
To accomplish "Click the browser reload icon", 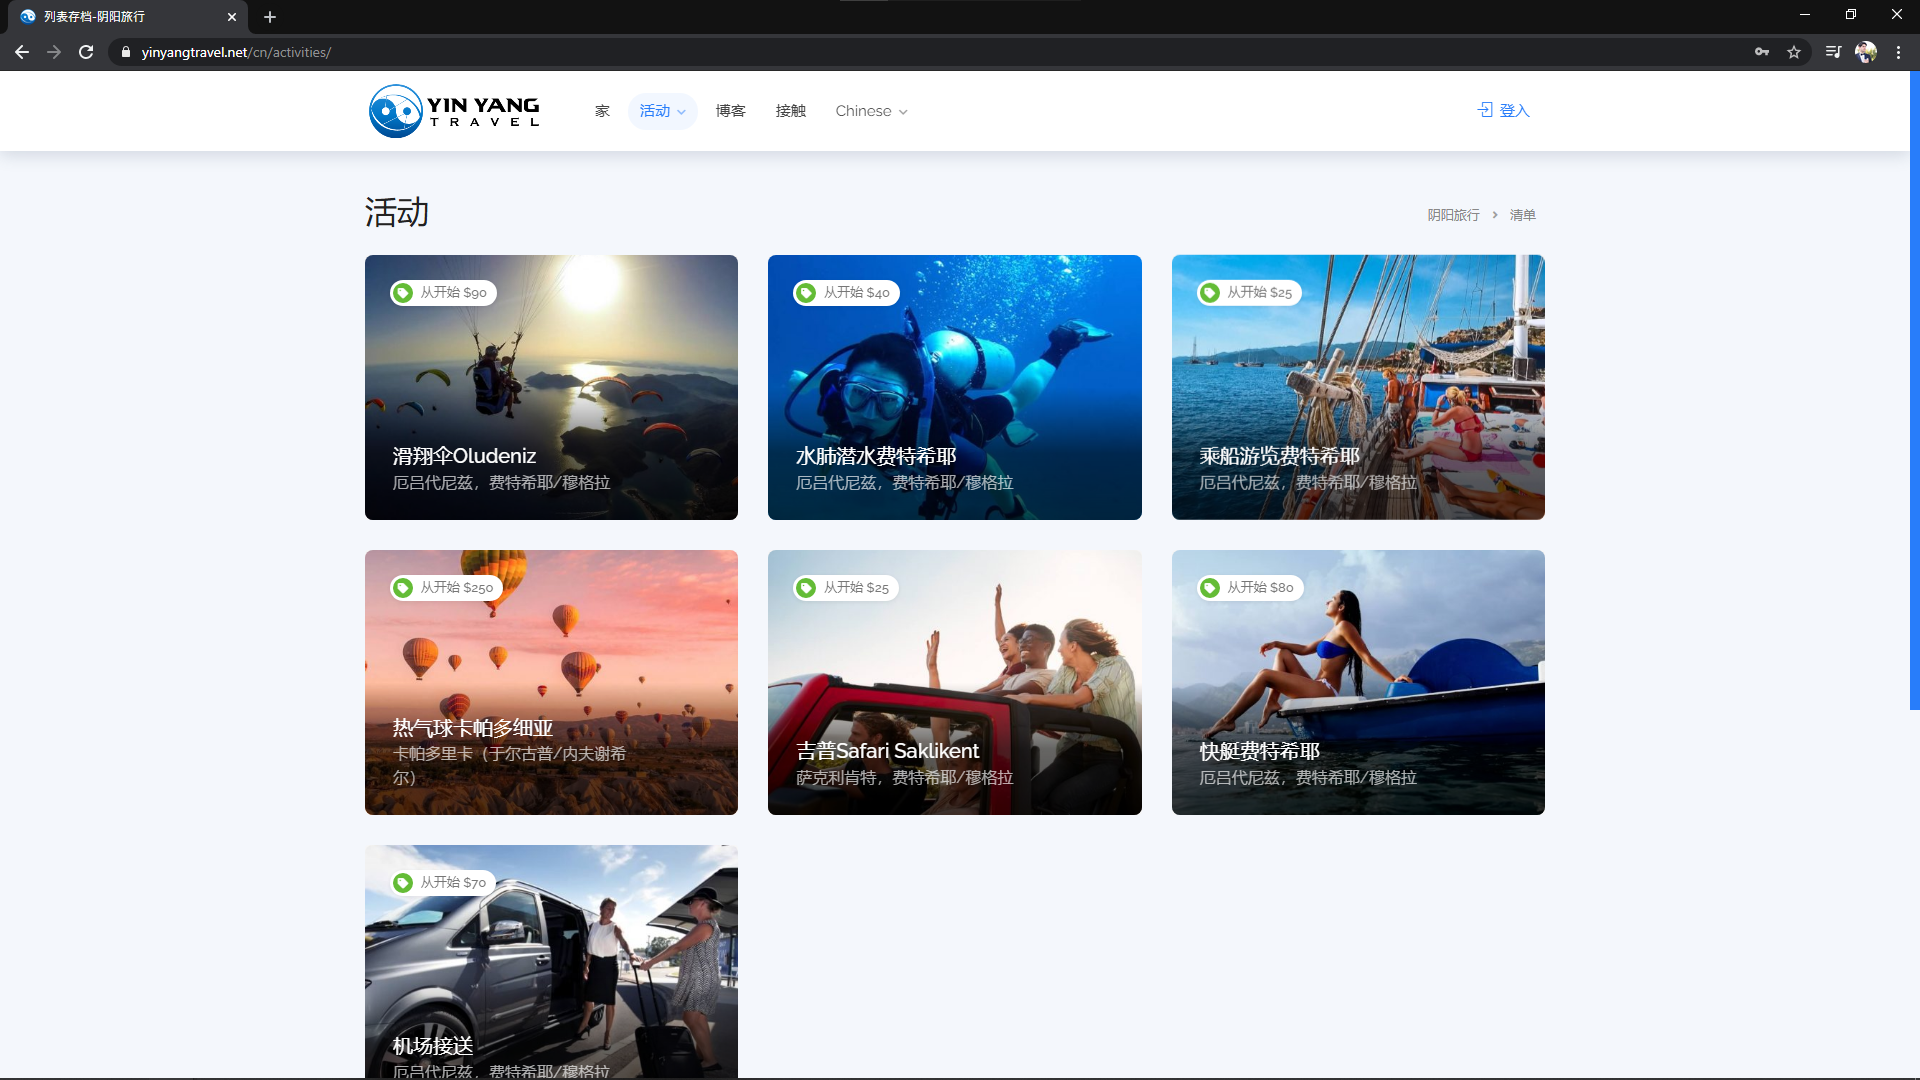I will tap(86, 52).
